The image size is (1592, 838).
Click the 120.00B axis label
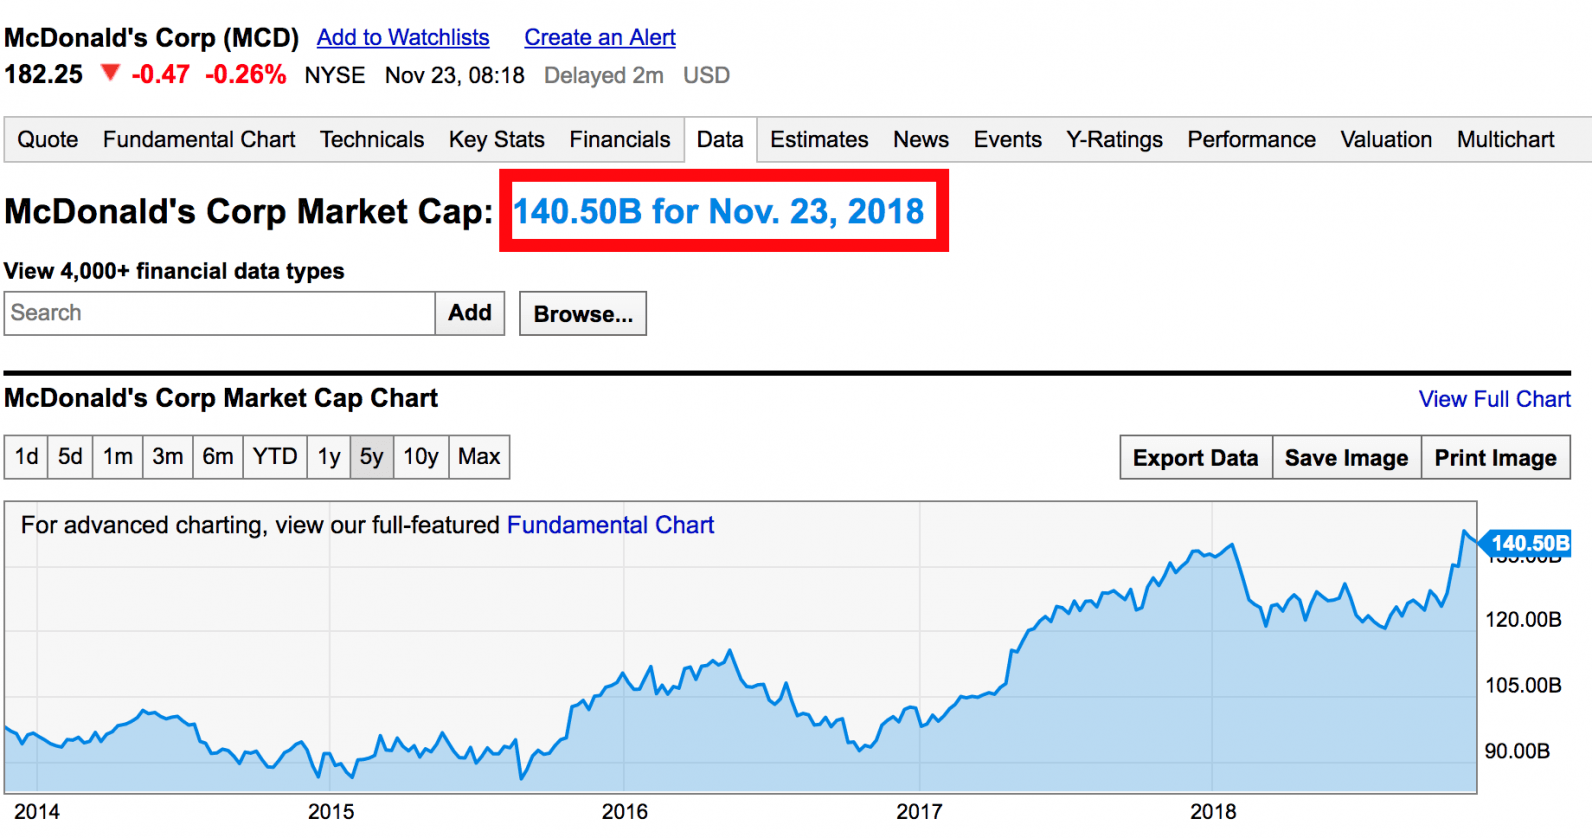pyautogui.click(x=1523, y=619)
